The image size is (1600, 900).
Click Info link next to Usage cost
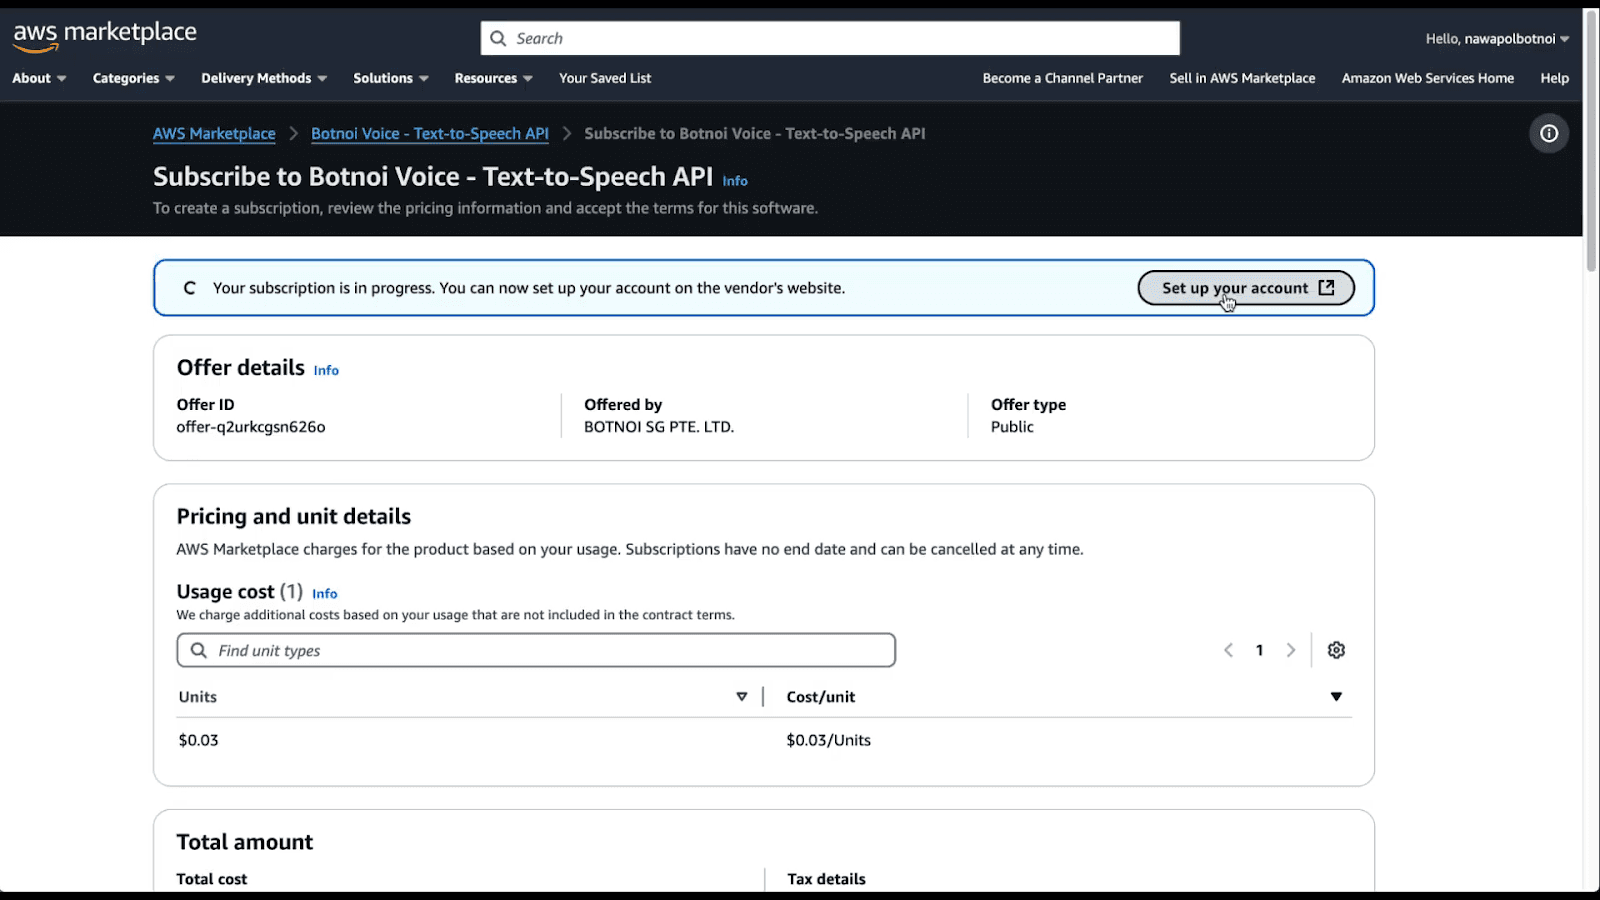pyautogui.click(x=324, y=594)
